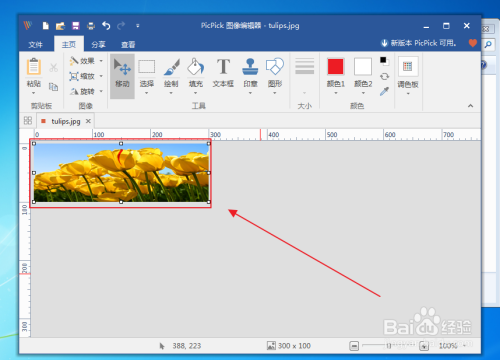This screenshot has height=360, width=500.
Task: Expand the 印章 stamp dropdown
Action: coord(250,93)
